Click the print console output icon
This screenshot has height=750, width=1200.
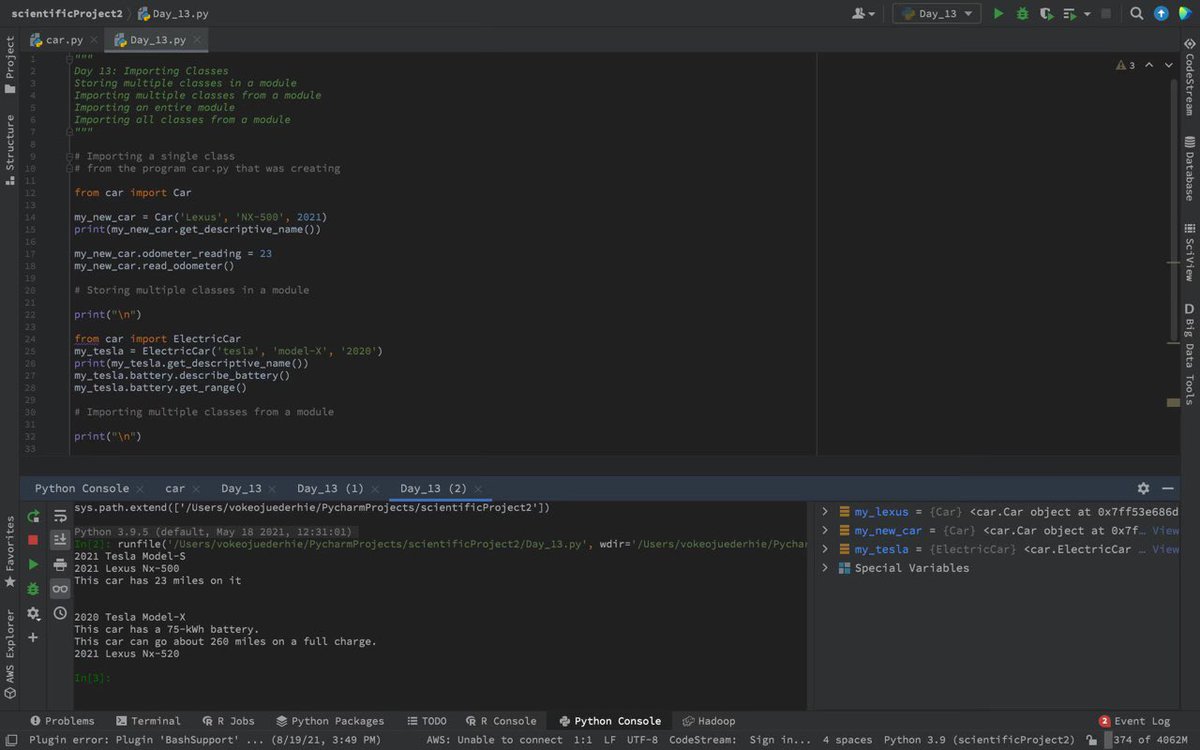click(60, 564)
